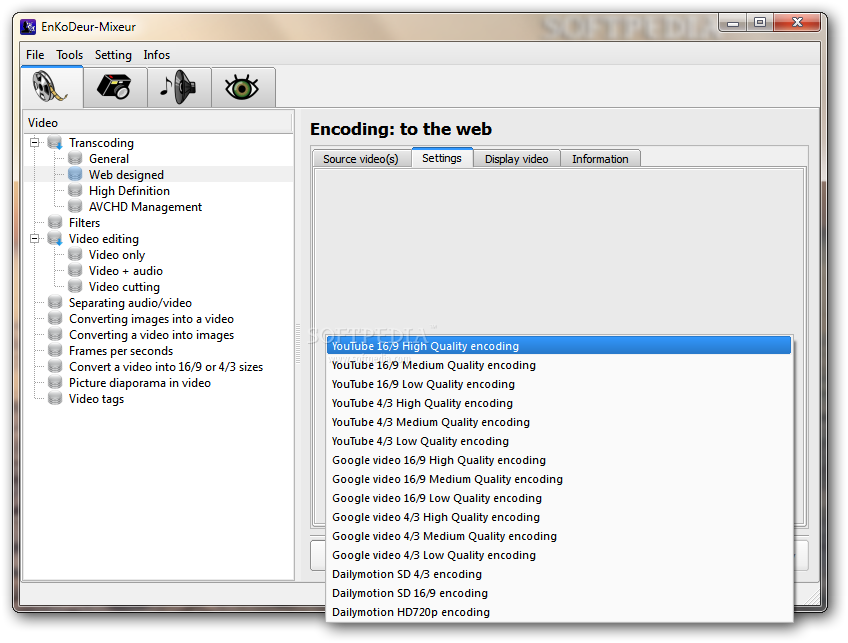Image resolution: width=848 pixels, height=643 pixels.
Task: Select YouTube 4/3 High Quality encoding
Action: coord(559,403)
